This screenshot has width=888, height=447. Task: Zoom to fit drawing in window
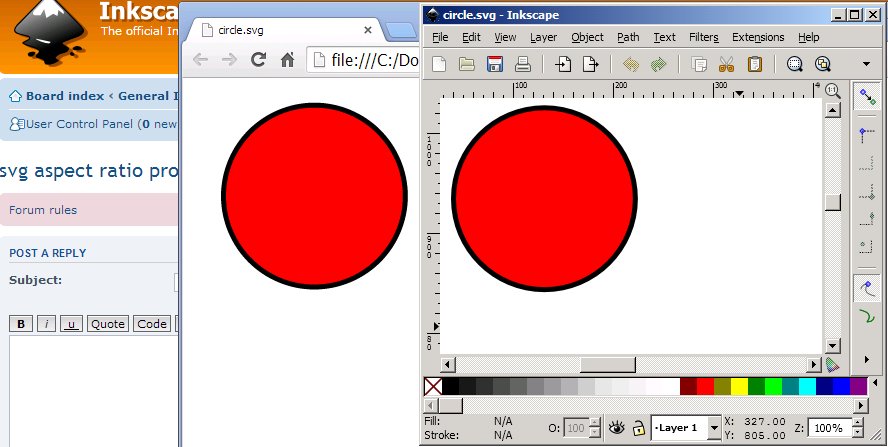822,64
